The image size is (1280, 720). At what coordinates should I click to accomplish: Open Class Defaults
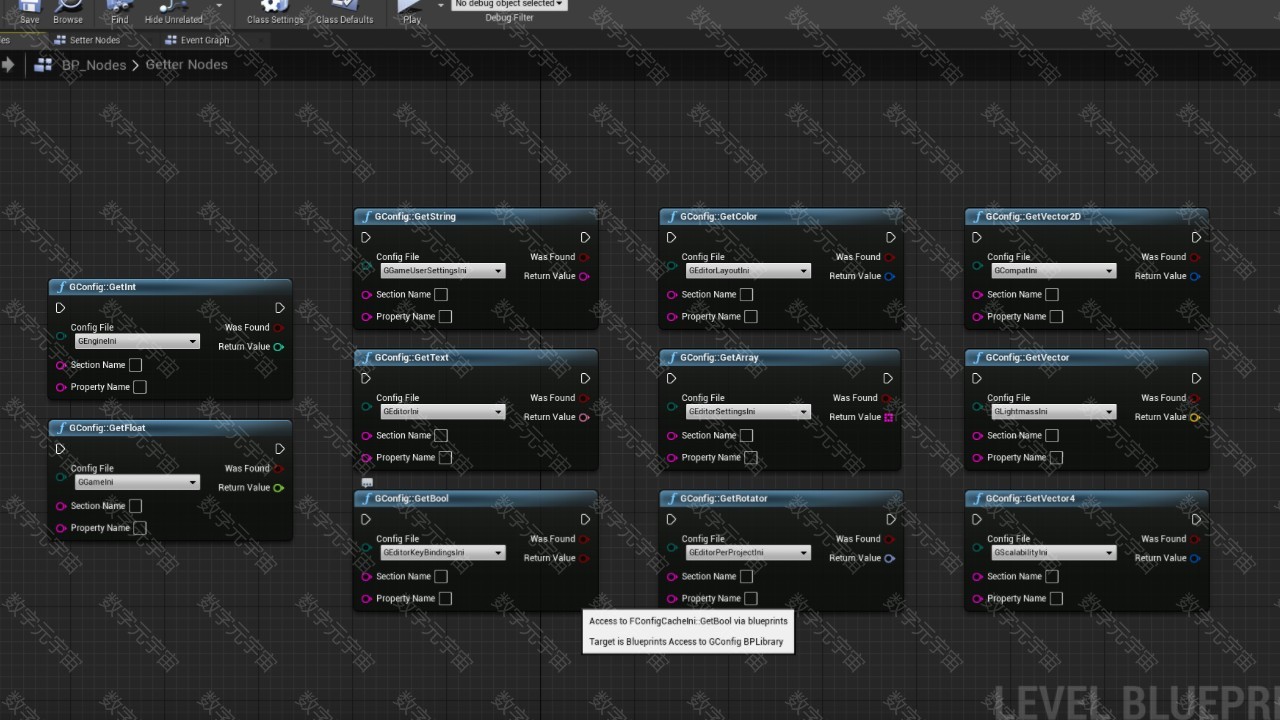(x=344, y=13)
